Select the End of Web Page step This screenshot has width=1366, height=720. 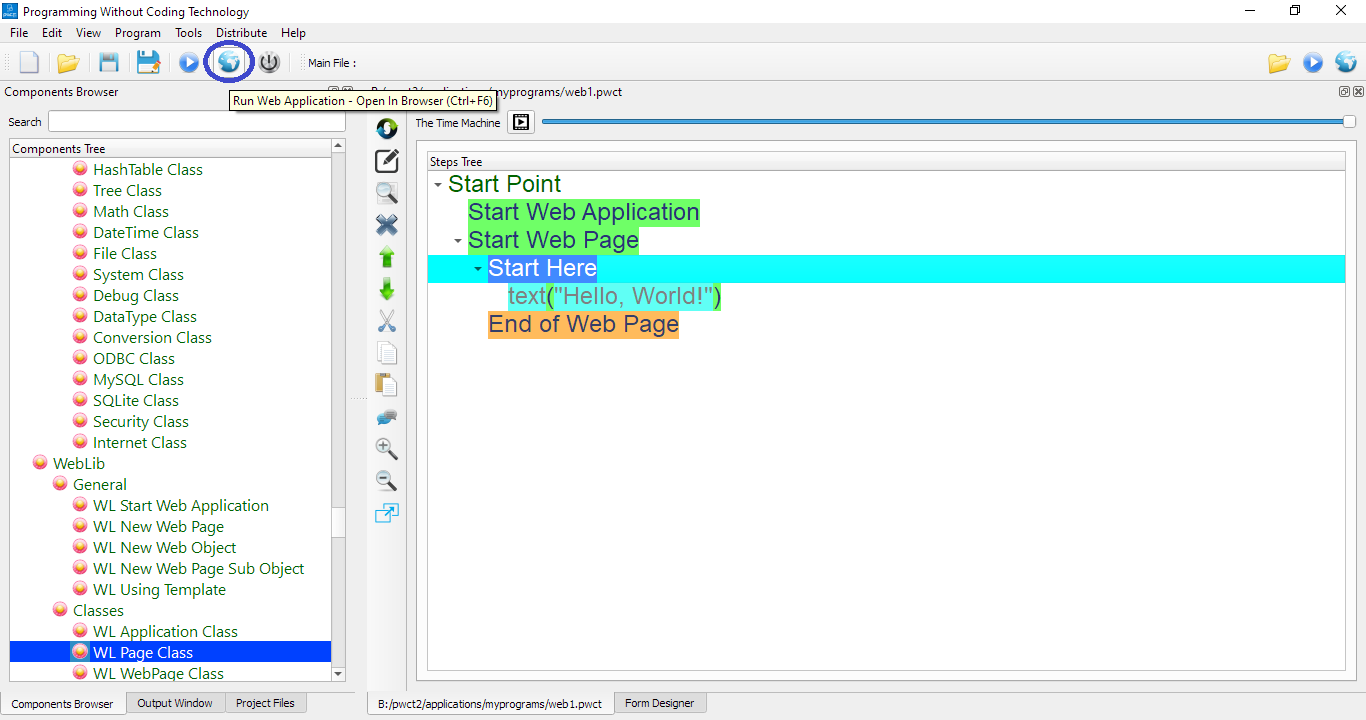pos(583,325)
